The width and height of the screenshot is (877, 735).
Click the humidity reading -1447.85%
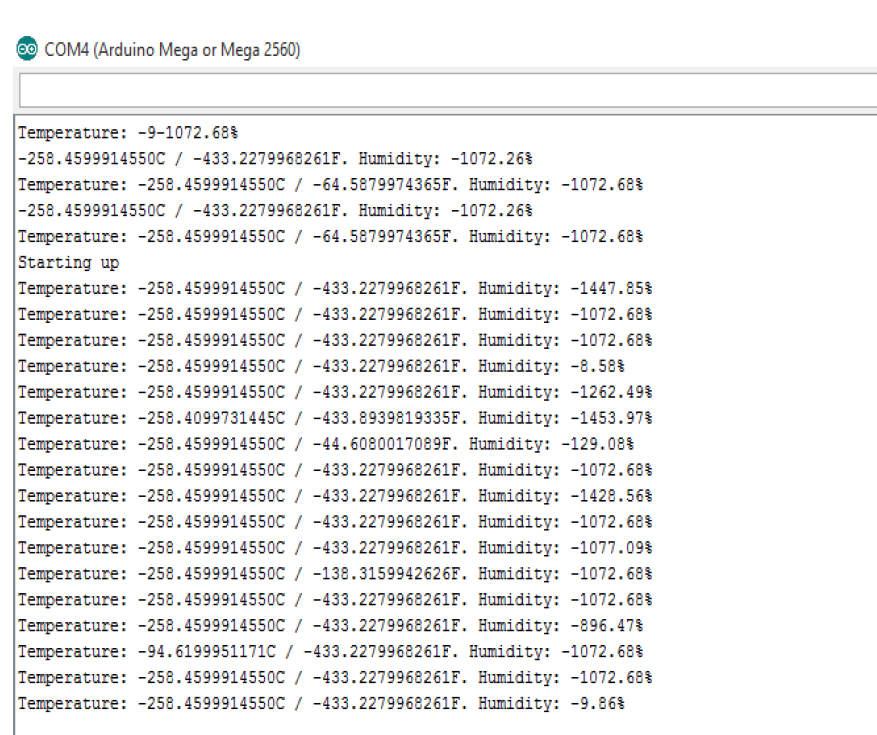point(611,289)
